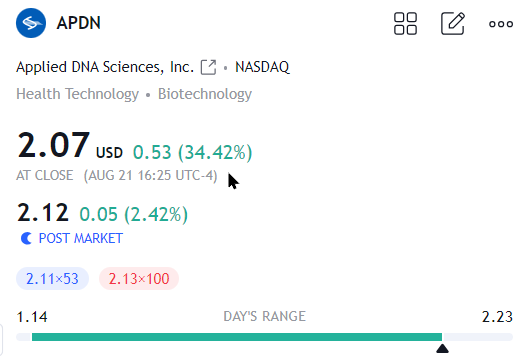Viewport: 523px width, 361px height.
Task: Open external link icon beside company name
Action: (x=208, y=67)
